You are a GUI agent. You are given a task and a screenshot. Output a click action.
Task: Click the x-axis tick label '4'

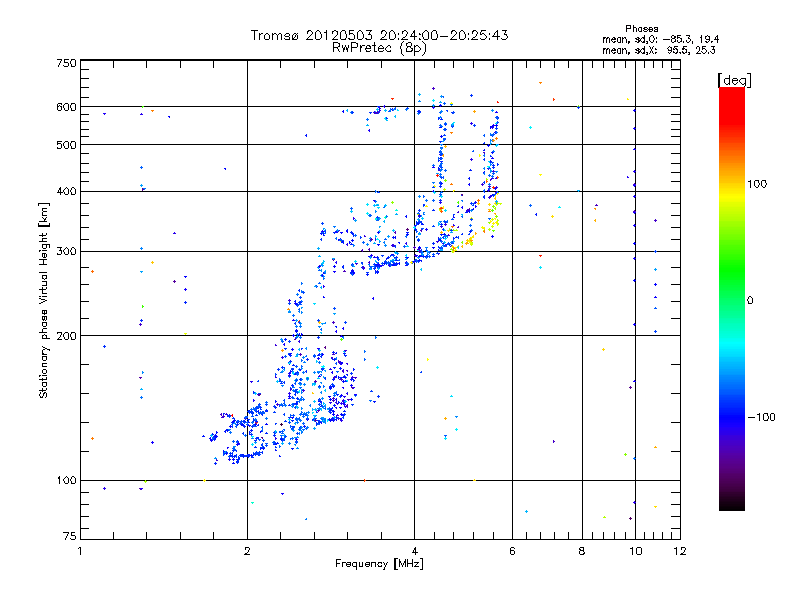pyautogui.click(x=415, y=551)
